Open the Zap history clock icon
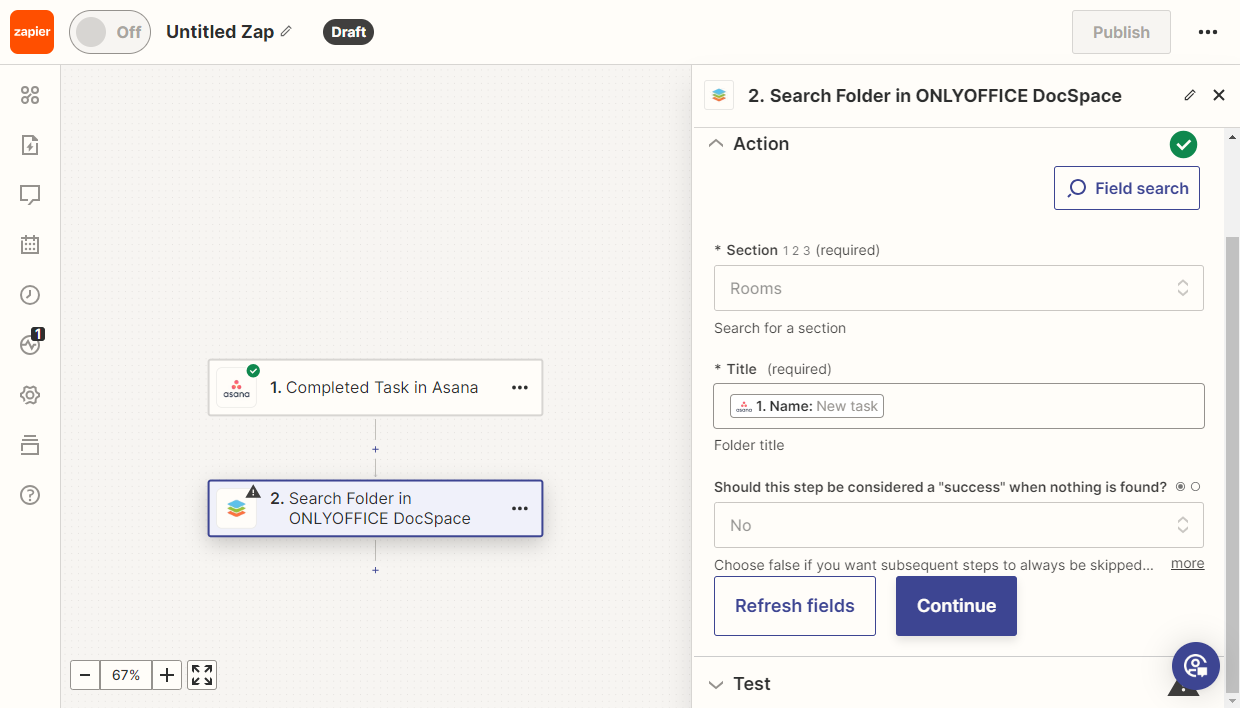1240x708 pixels. pos(30,295)
